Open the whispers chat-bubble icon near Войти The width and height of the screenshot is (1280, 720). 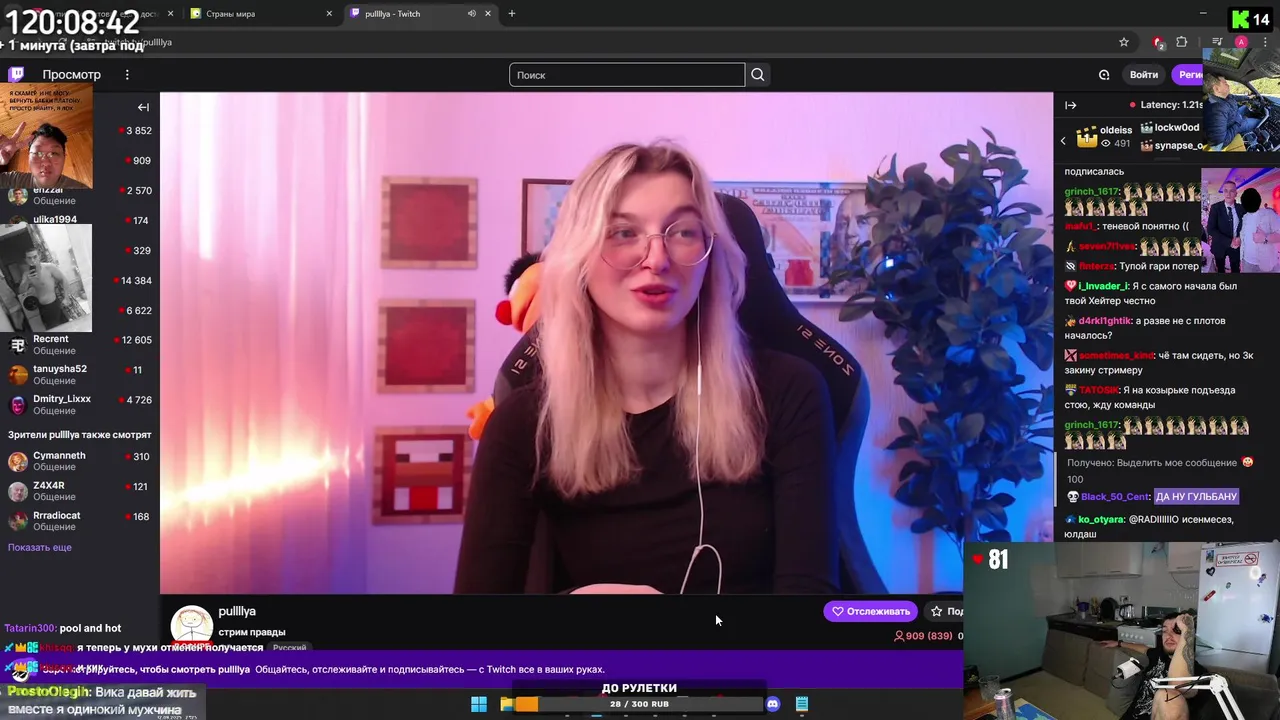(x=1104, y=75)
